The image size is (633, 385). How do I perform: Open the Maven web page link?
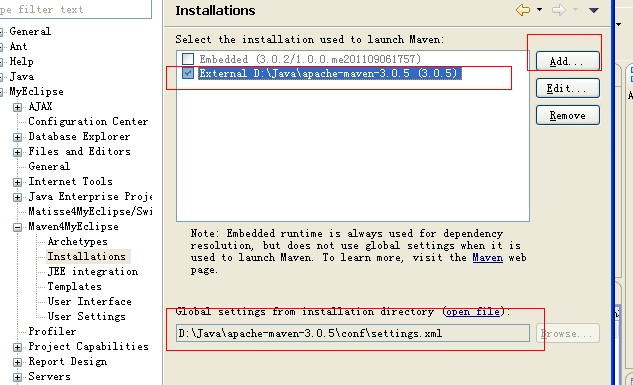click(x=488, y=257)
